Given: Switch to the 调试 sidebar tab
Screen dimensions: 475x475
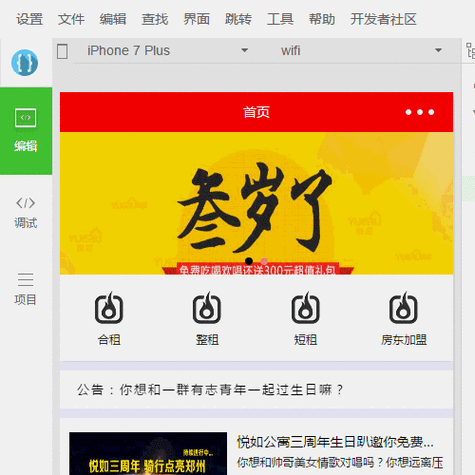Looking at the screenshot, I should click(x=26, y=213).
